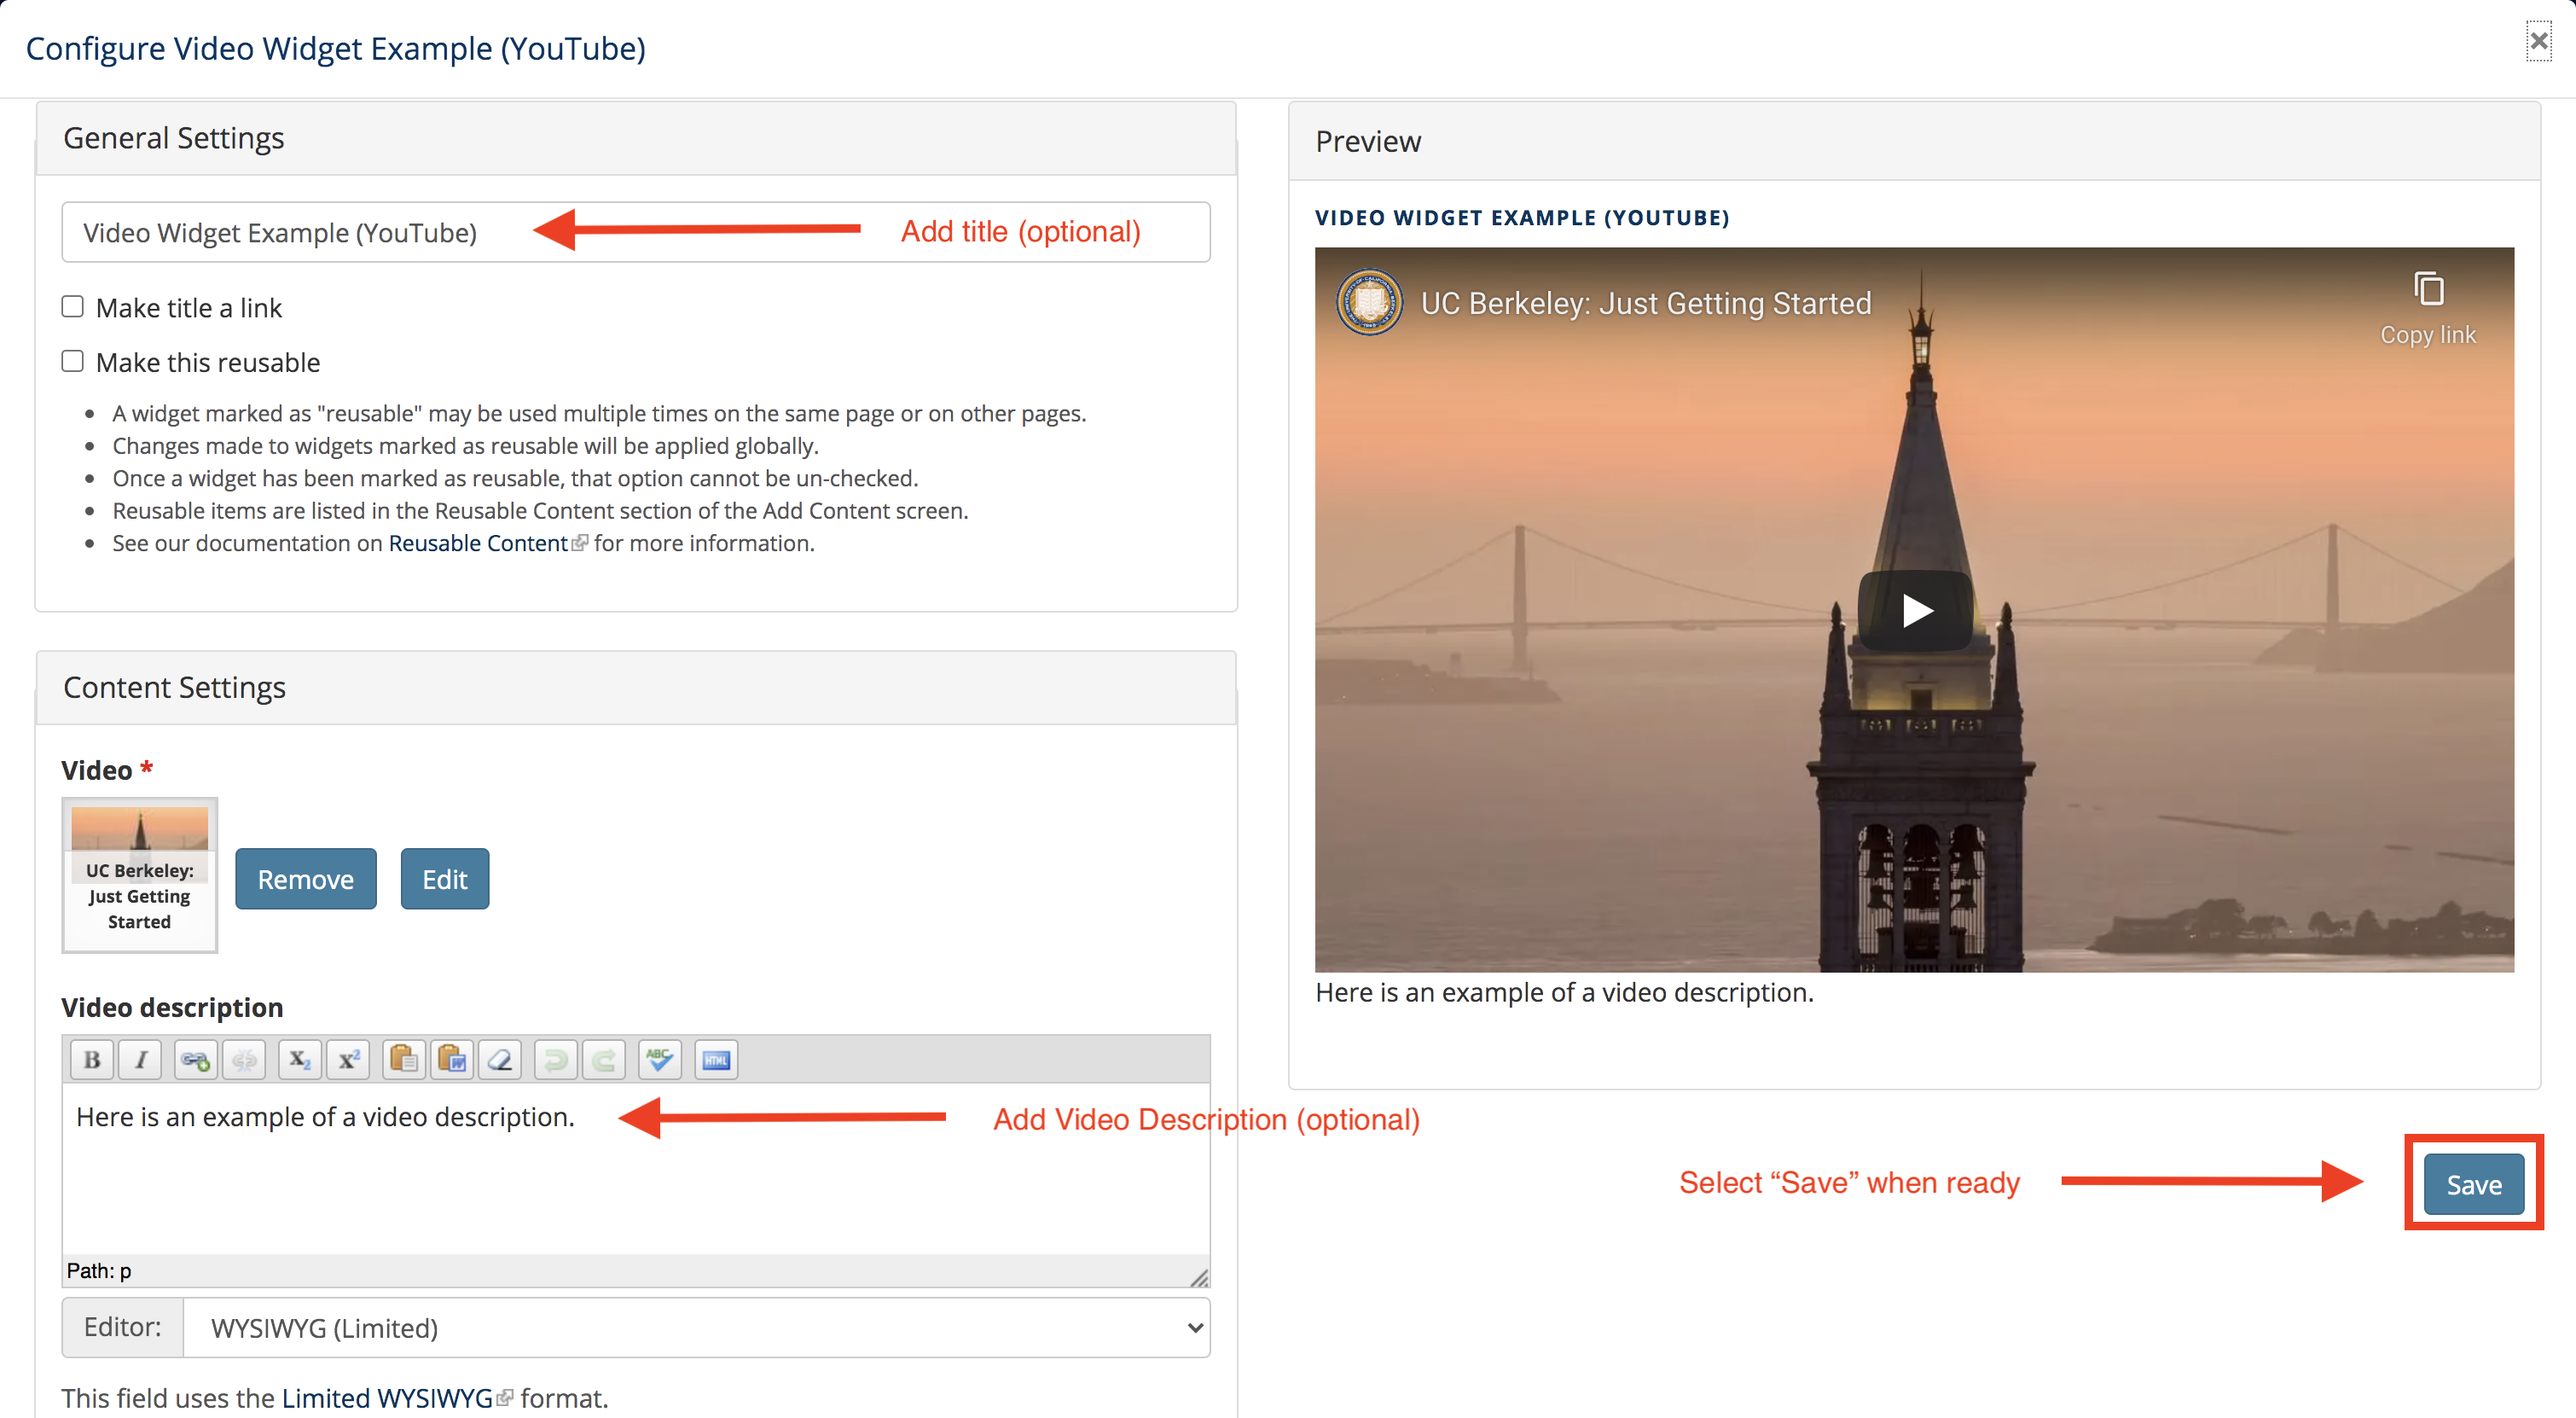Screen dimensions: 2576x1418
Task: Select the superscript icon
Action: [348, 1059]
